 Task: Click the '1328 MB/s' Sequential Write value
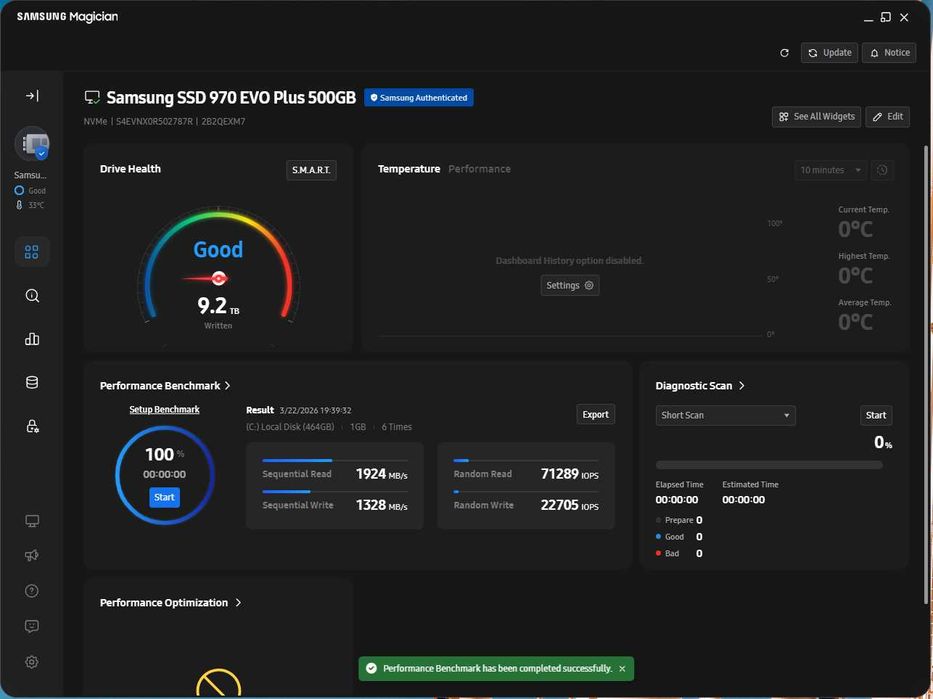coord(381,505)
